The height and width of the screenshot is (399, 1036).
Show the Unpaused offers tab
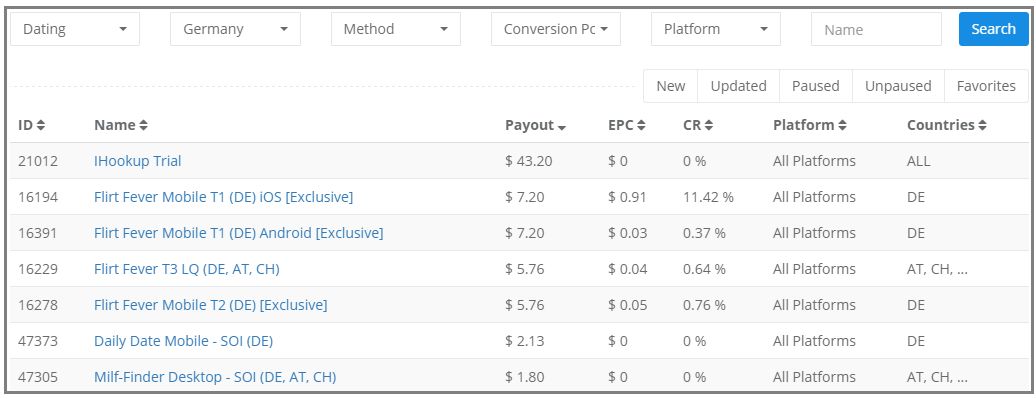[898, 86]
